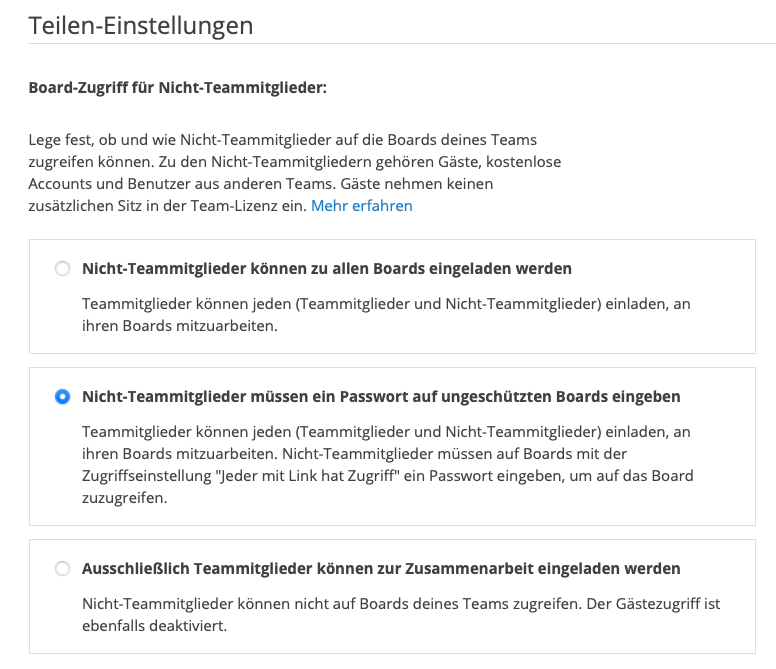Select the password-required radio button for unprotected boards

(x=62, y=397)
